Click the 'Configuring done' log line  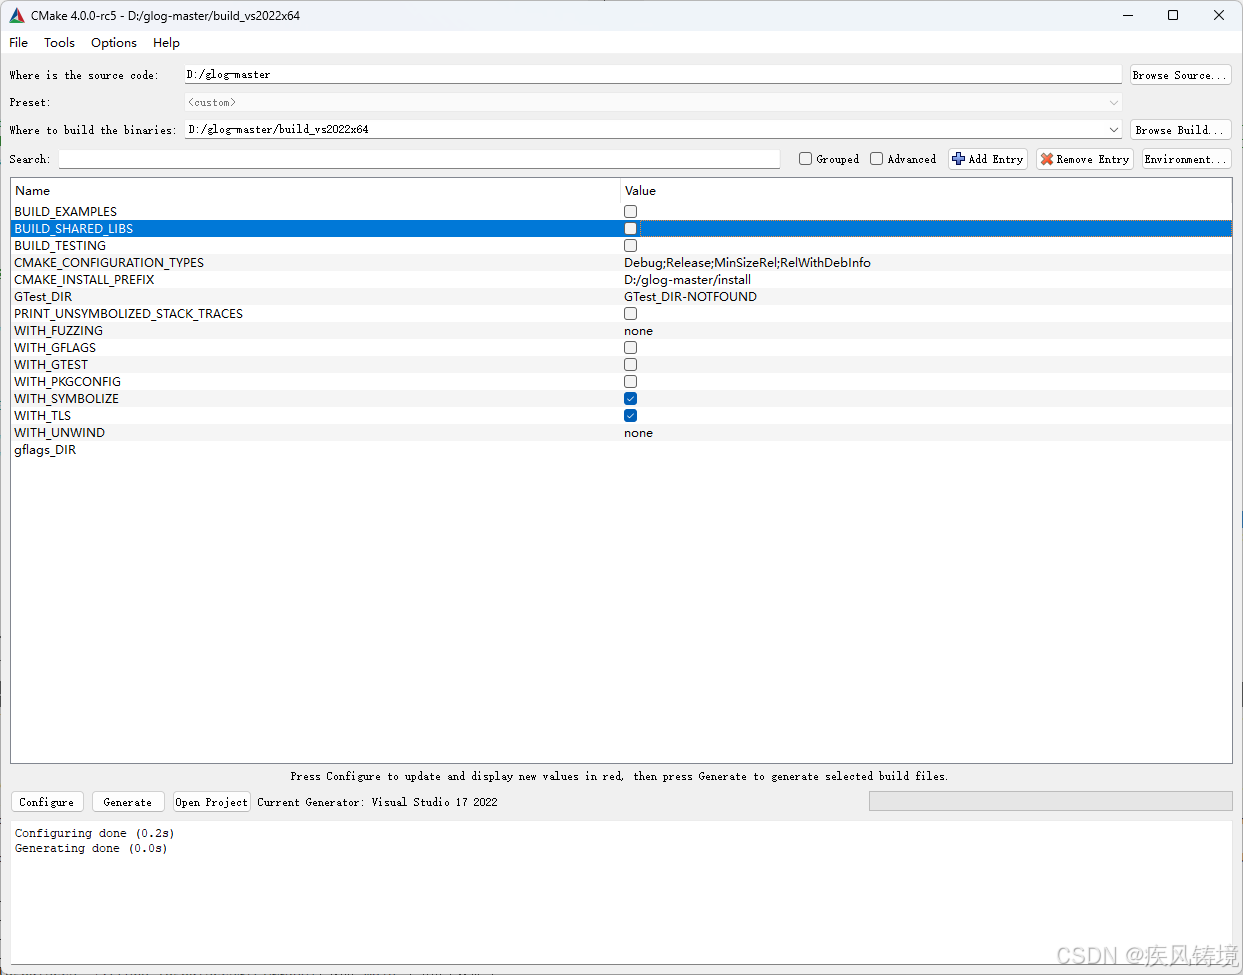[94, 833]
